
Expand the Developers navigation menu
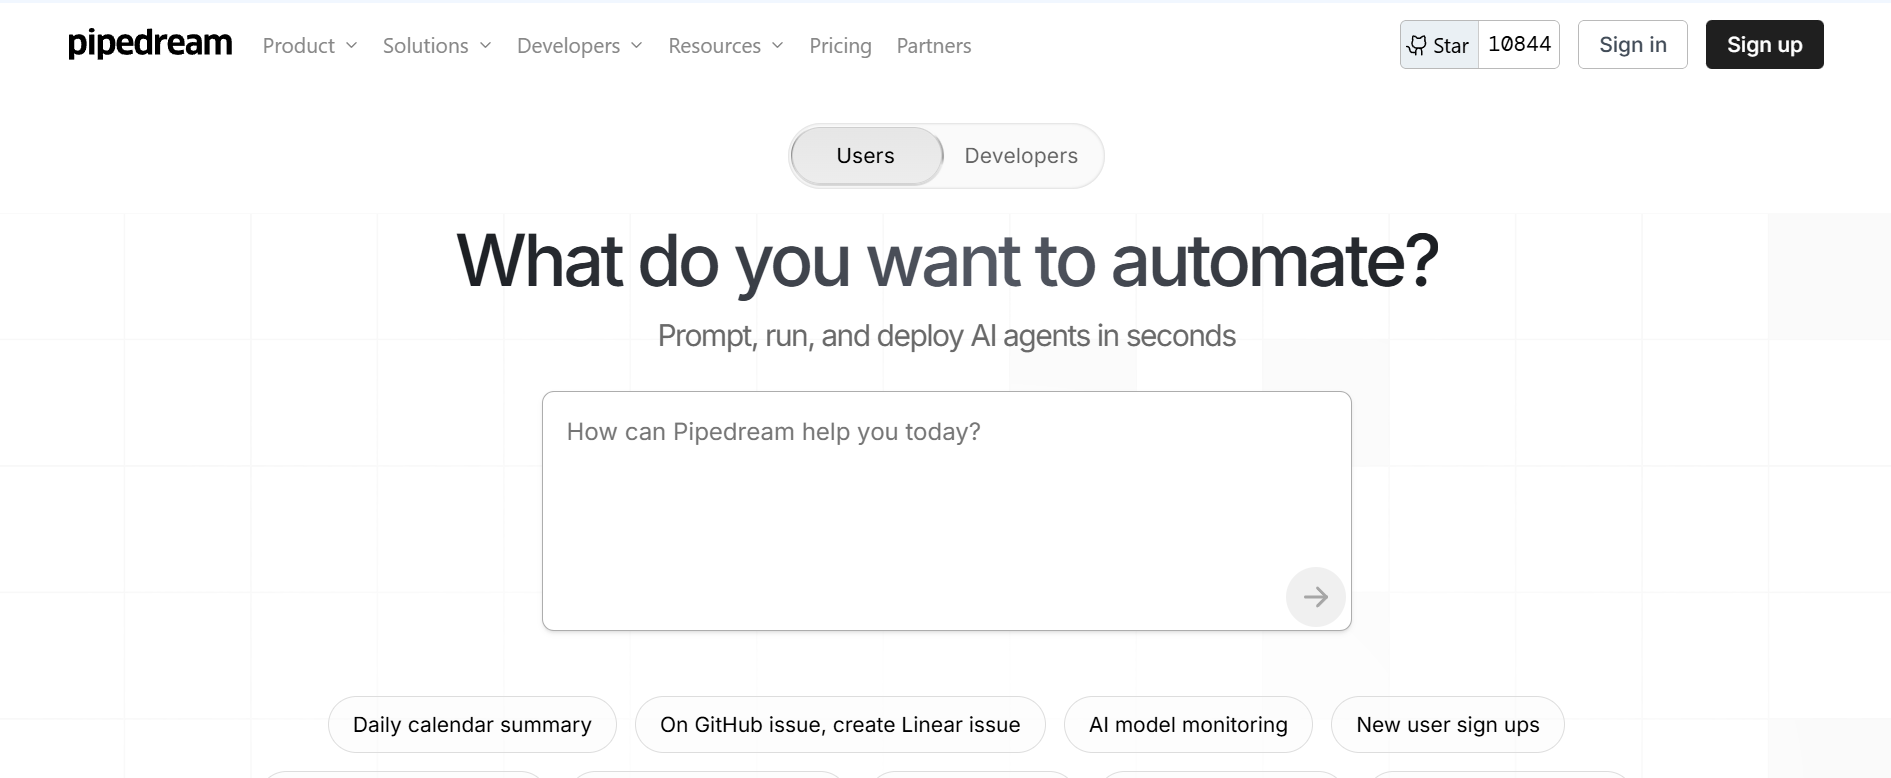point(580,46)
